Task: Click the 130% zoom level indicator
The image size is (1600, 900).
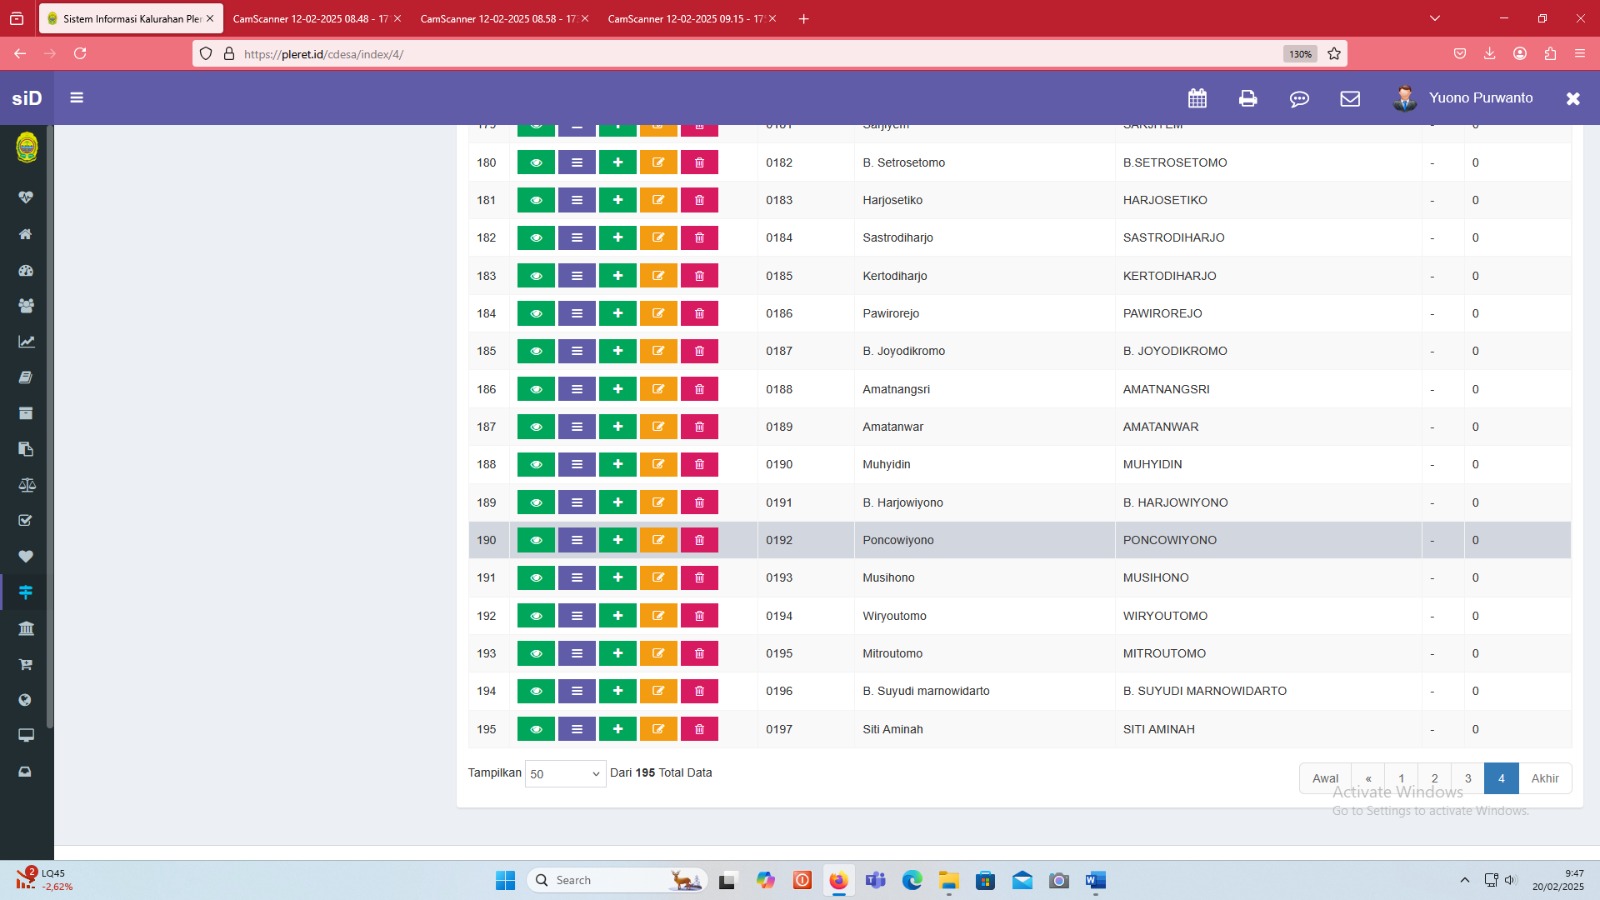Action: pos(1300,54)
